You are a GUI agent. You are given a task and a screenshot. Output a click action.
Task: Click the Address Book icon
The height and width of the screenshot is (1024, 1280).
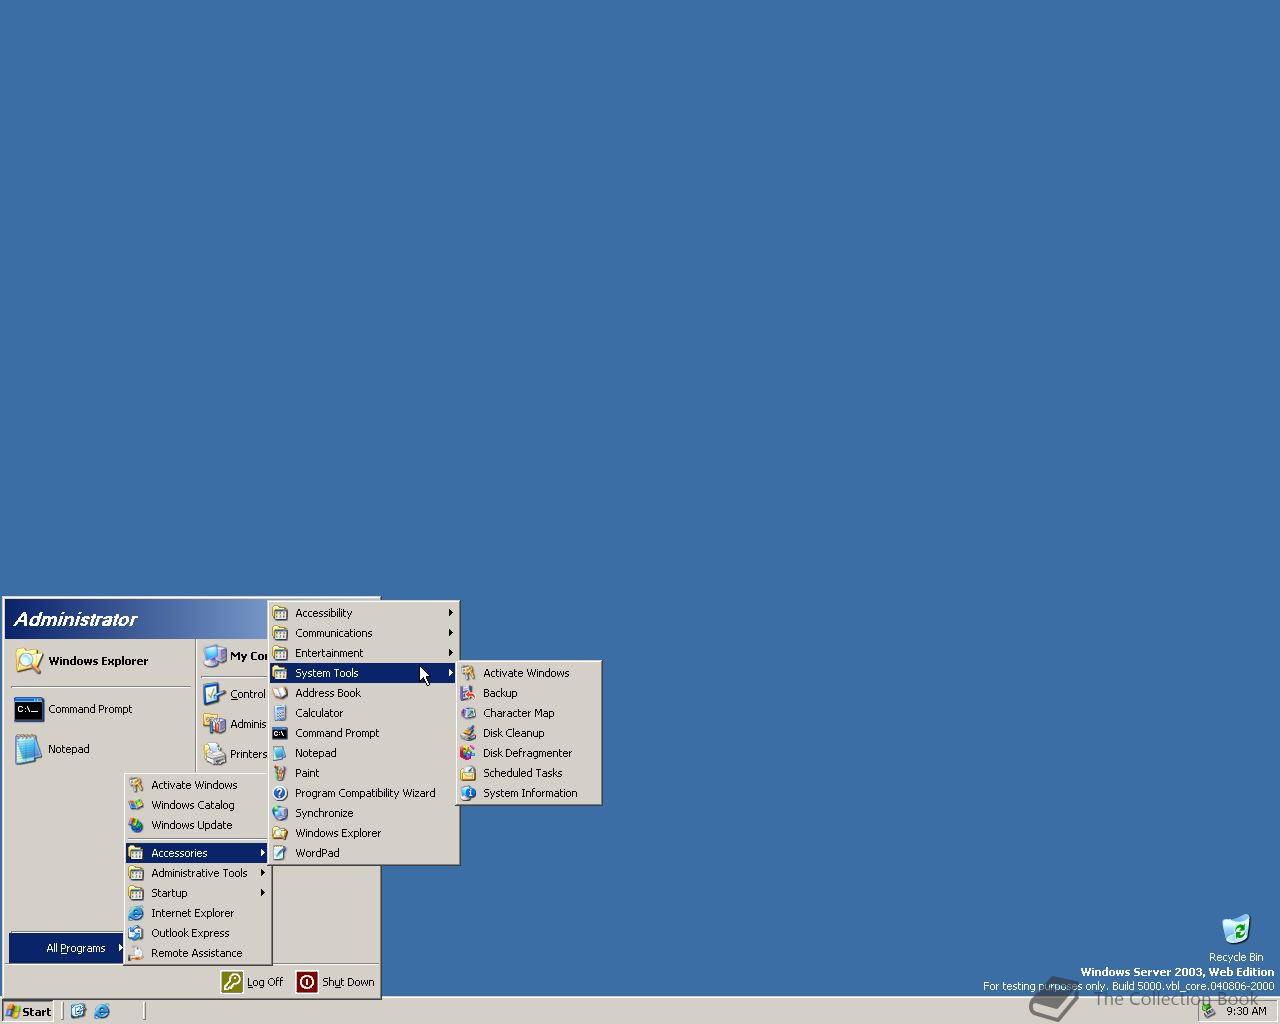tap(280, 693)
